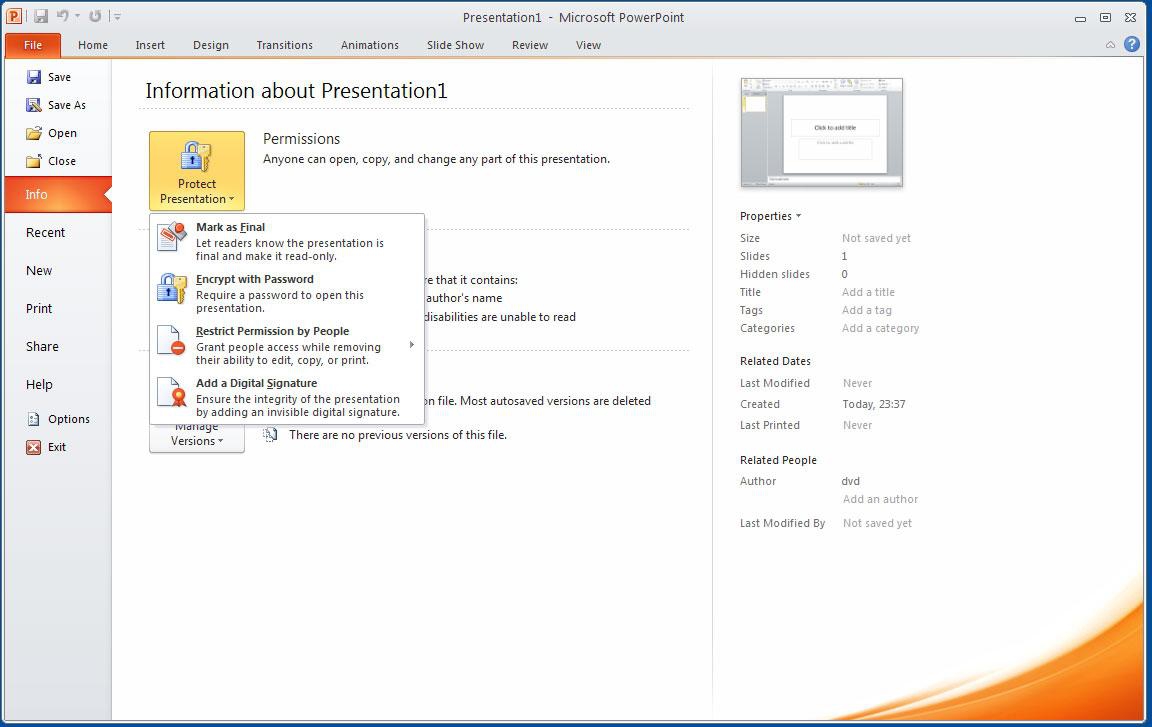Image resolution: width=1152 pixels, height=727 pixels.
Task: Open the Review tab
Action: [530, 45]
